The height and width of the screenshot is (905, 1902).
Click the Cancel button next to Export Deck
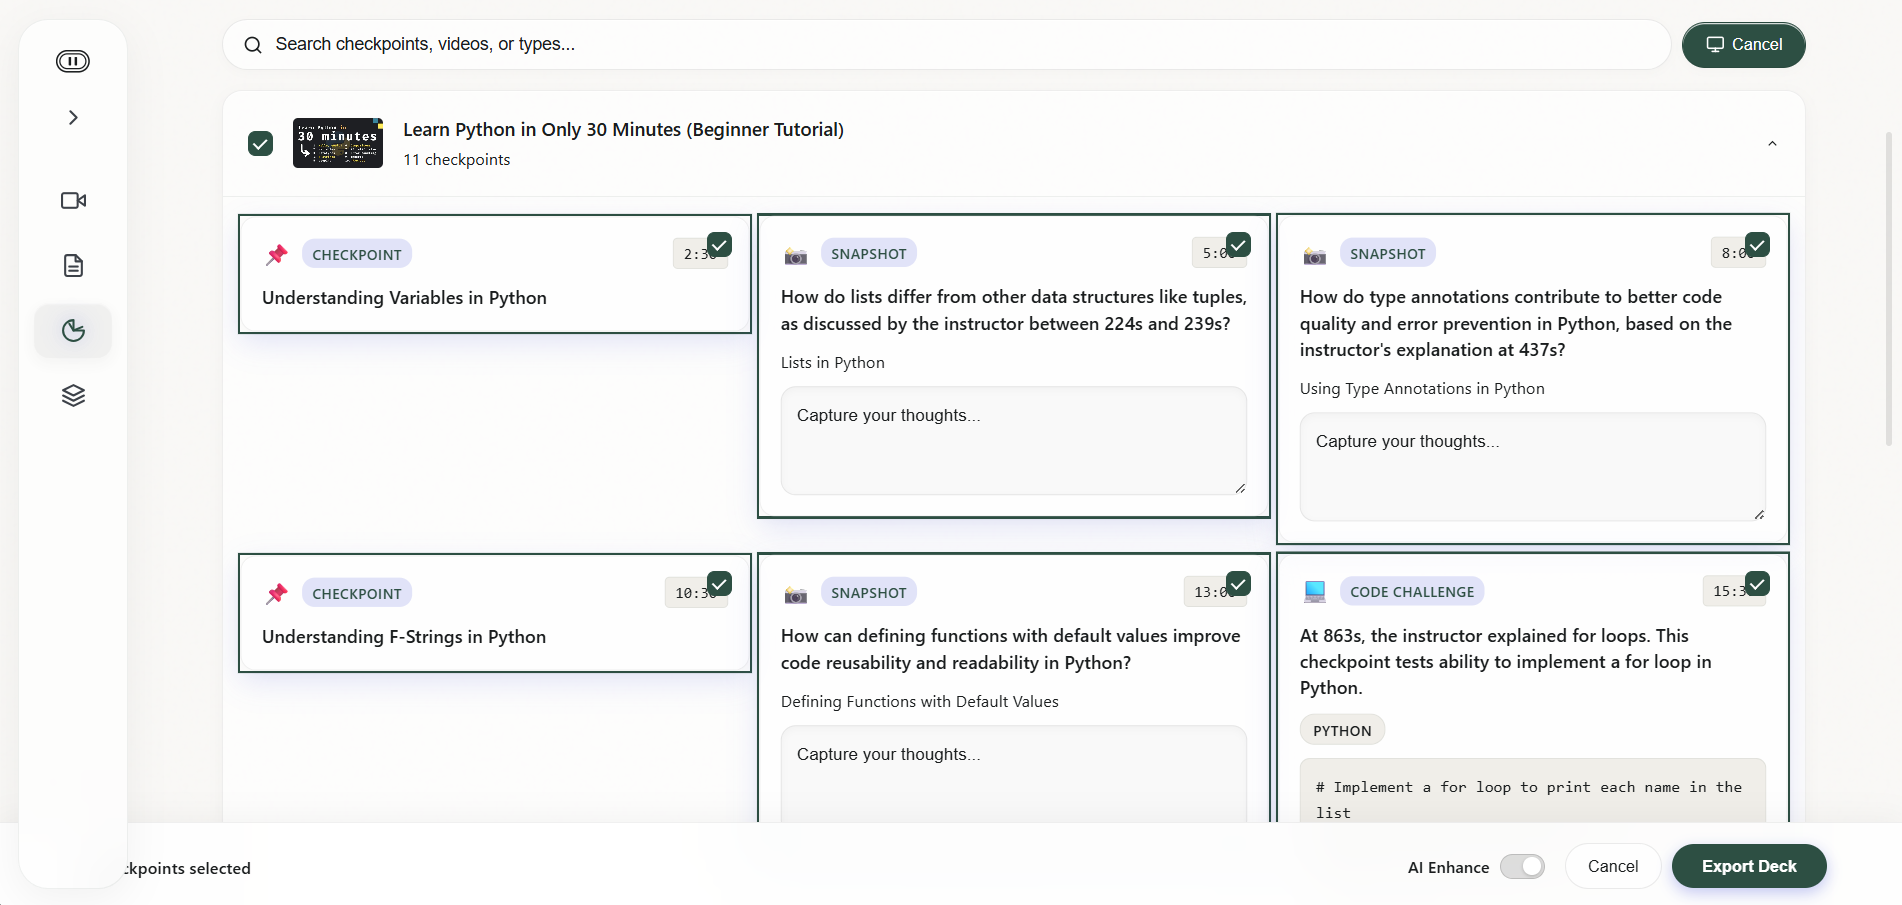[1612, 867]
